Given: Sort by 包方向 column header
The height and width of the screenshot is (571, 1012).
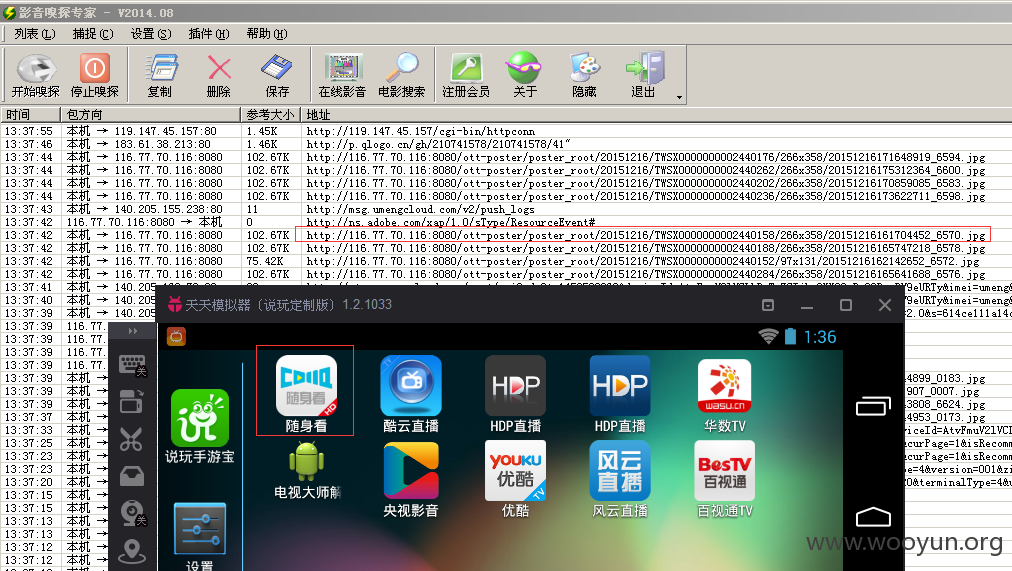Looking at the screenshot, I should [x=151, y=115].
